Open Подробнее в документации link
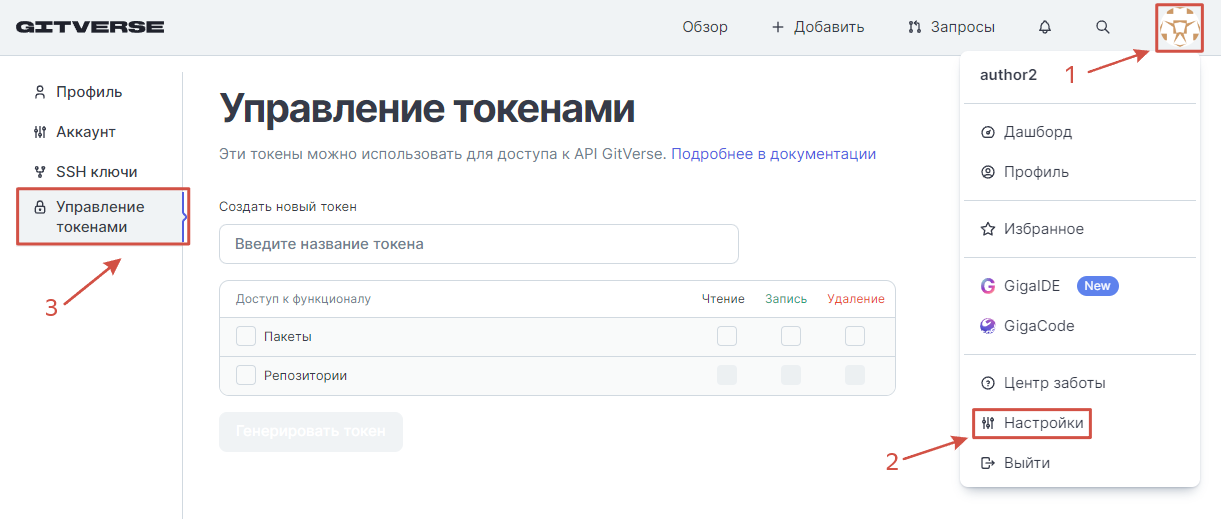This screenshot has height=519, width=1221. (x=773, y=154)
